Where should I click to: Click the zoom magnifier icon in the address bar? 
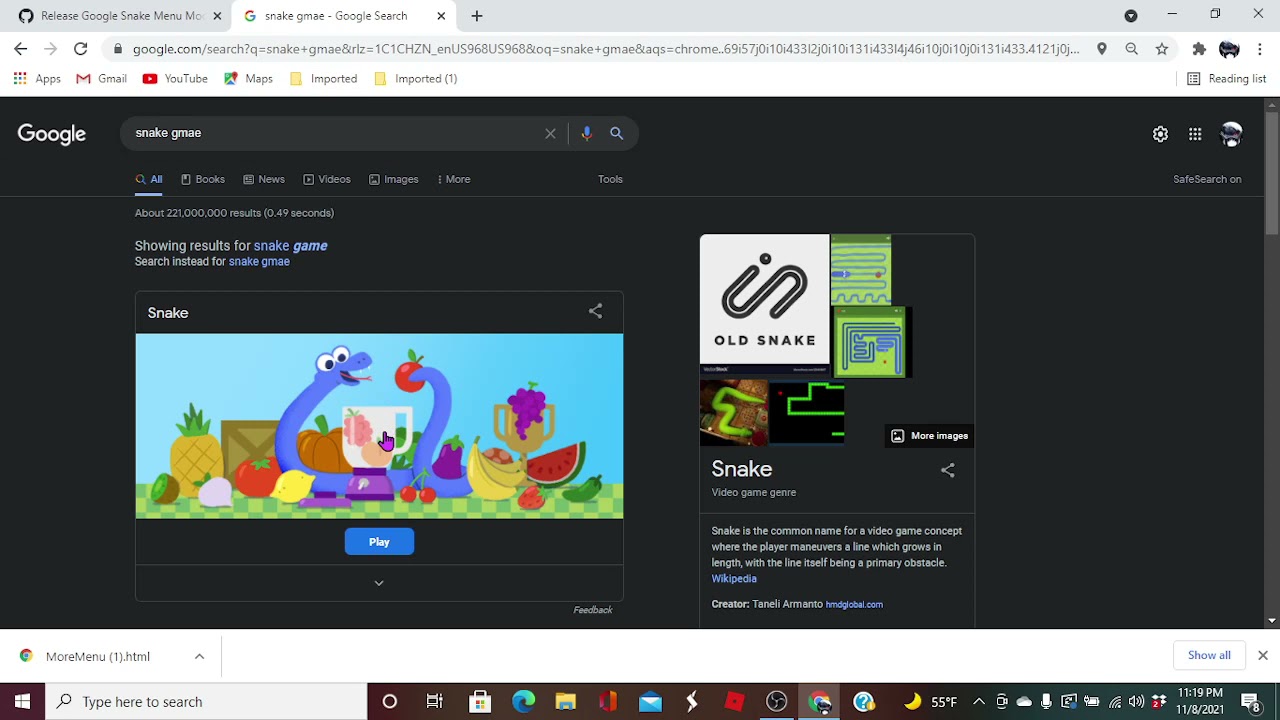click(x=1132, y=49)
